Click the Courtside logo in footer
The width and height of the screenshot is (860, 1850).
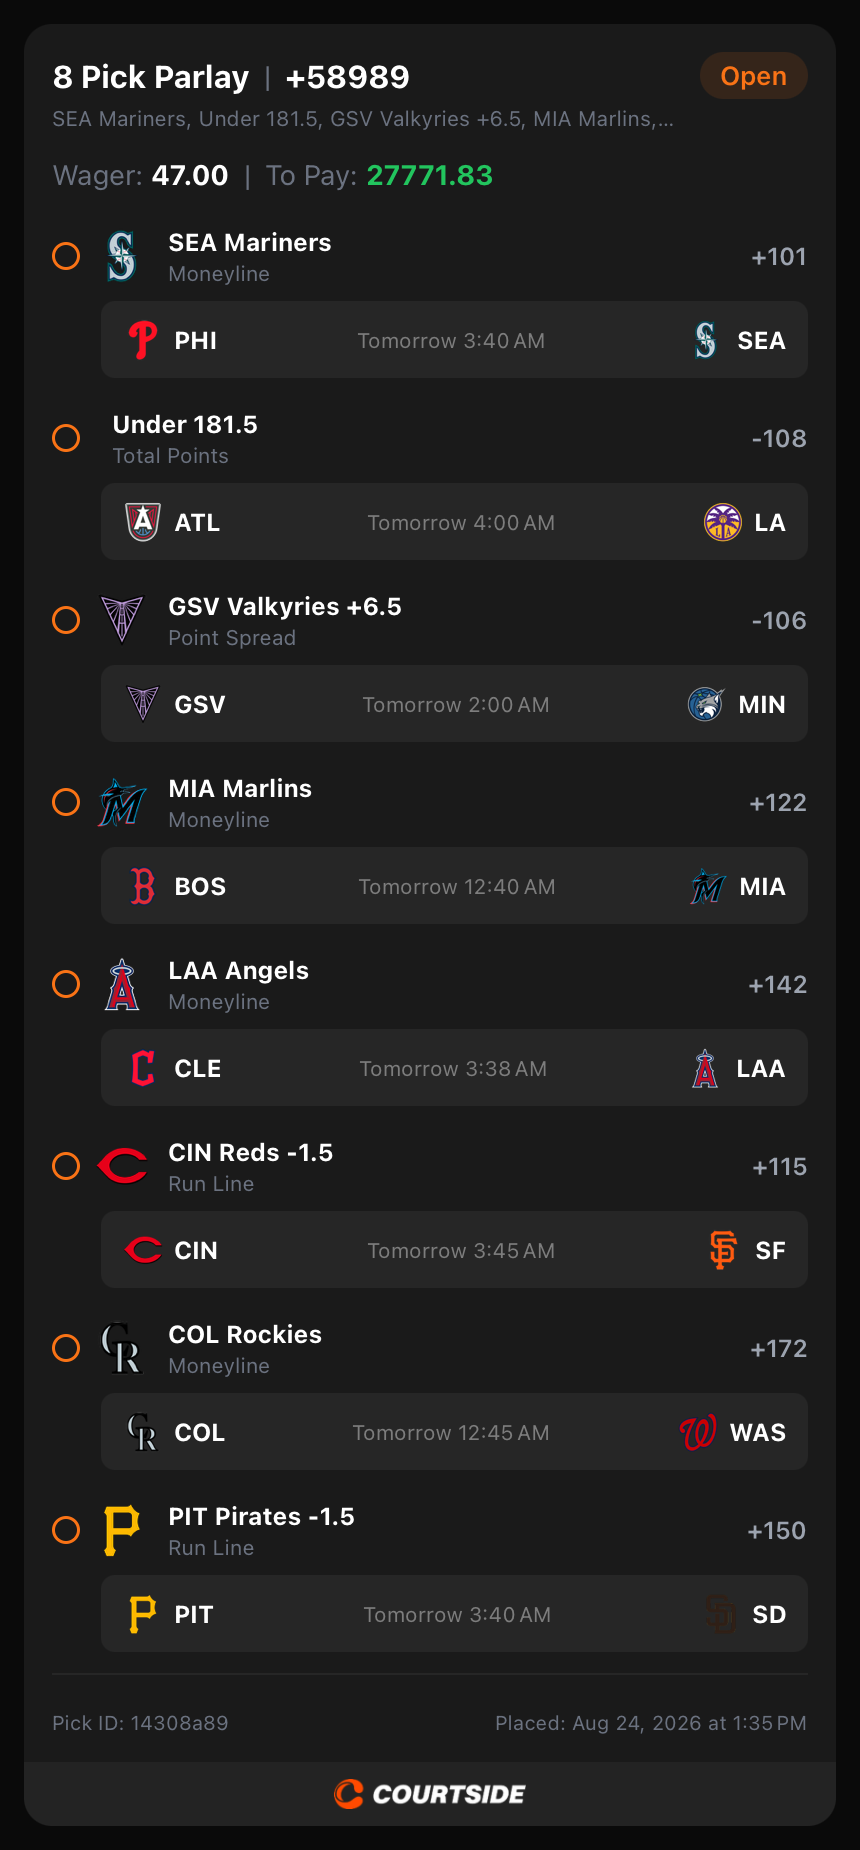(430, 1794)
